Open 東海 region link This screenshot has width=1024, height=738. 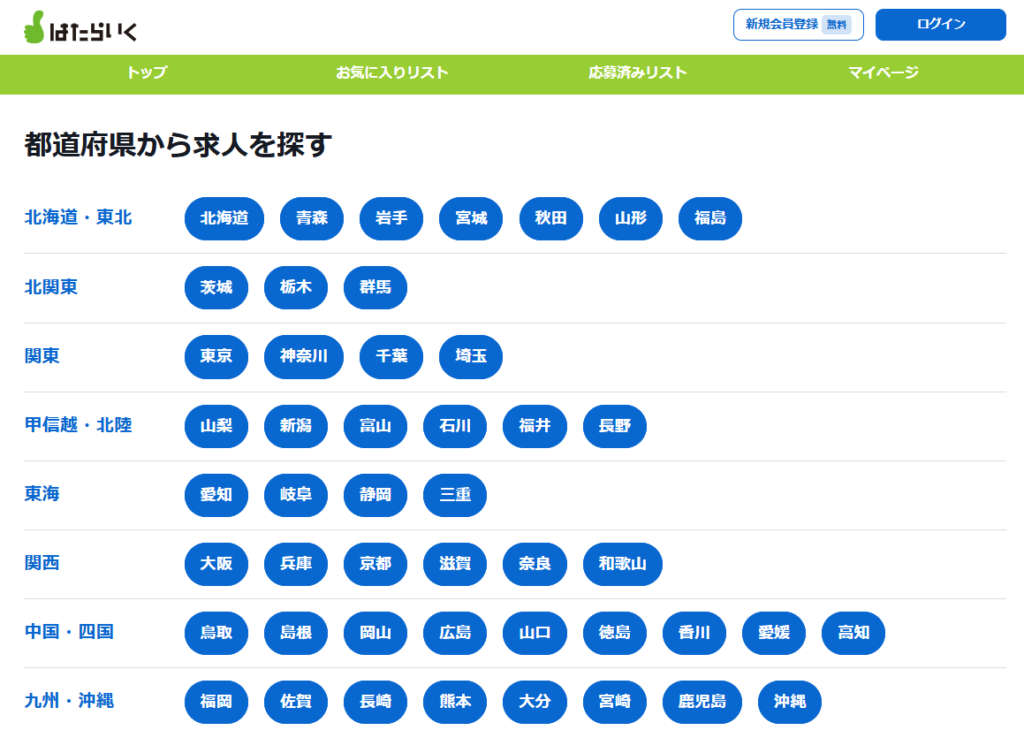click(42, 494)
